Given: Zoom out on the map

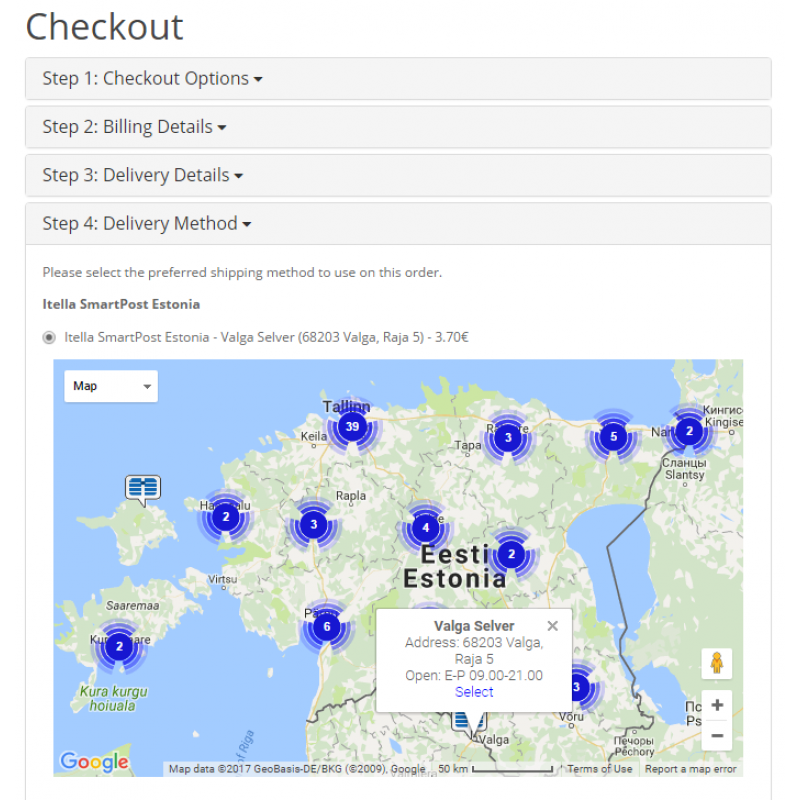Looking at the screenshot, I should coord(716,735).
